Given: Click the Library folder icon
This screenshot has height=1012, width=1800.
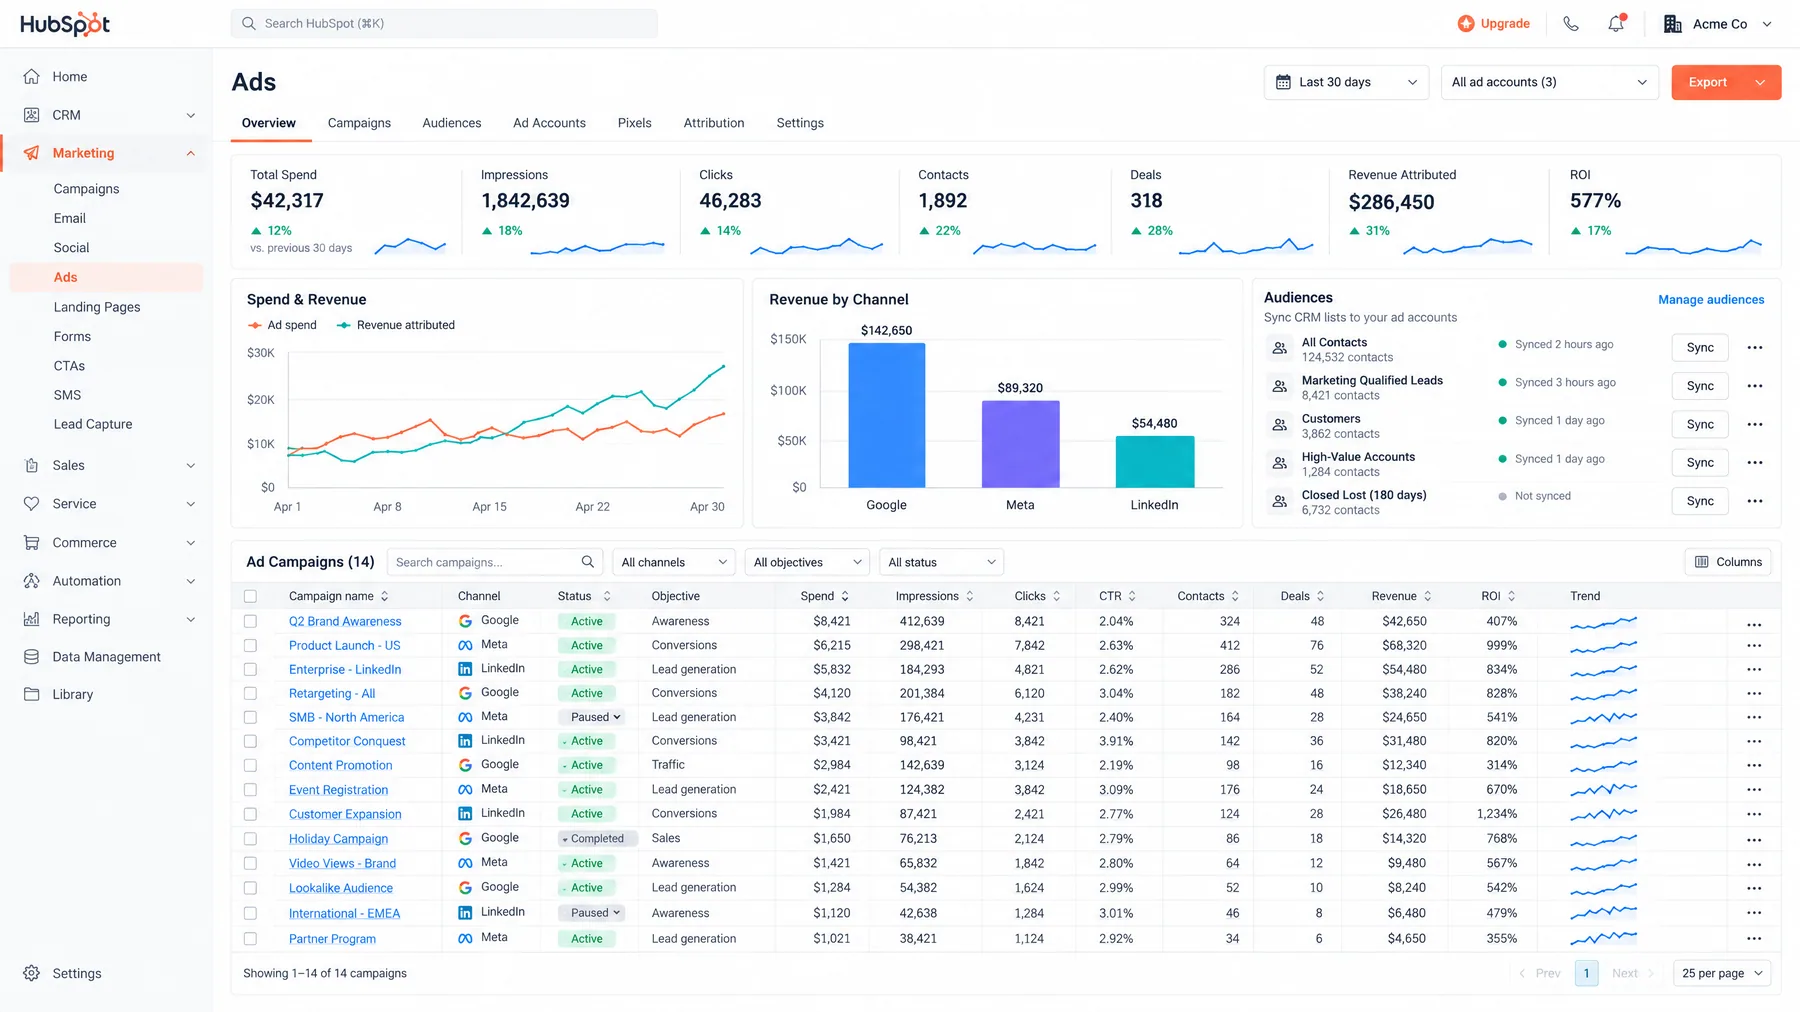Looking at the screenshot, I should (32, 694).
